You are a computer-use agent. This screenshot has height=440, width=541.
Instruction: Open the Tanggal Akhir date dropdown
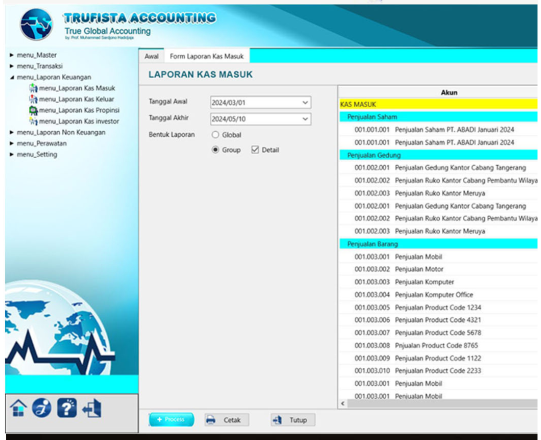click(305, 119)
